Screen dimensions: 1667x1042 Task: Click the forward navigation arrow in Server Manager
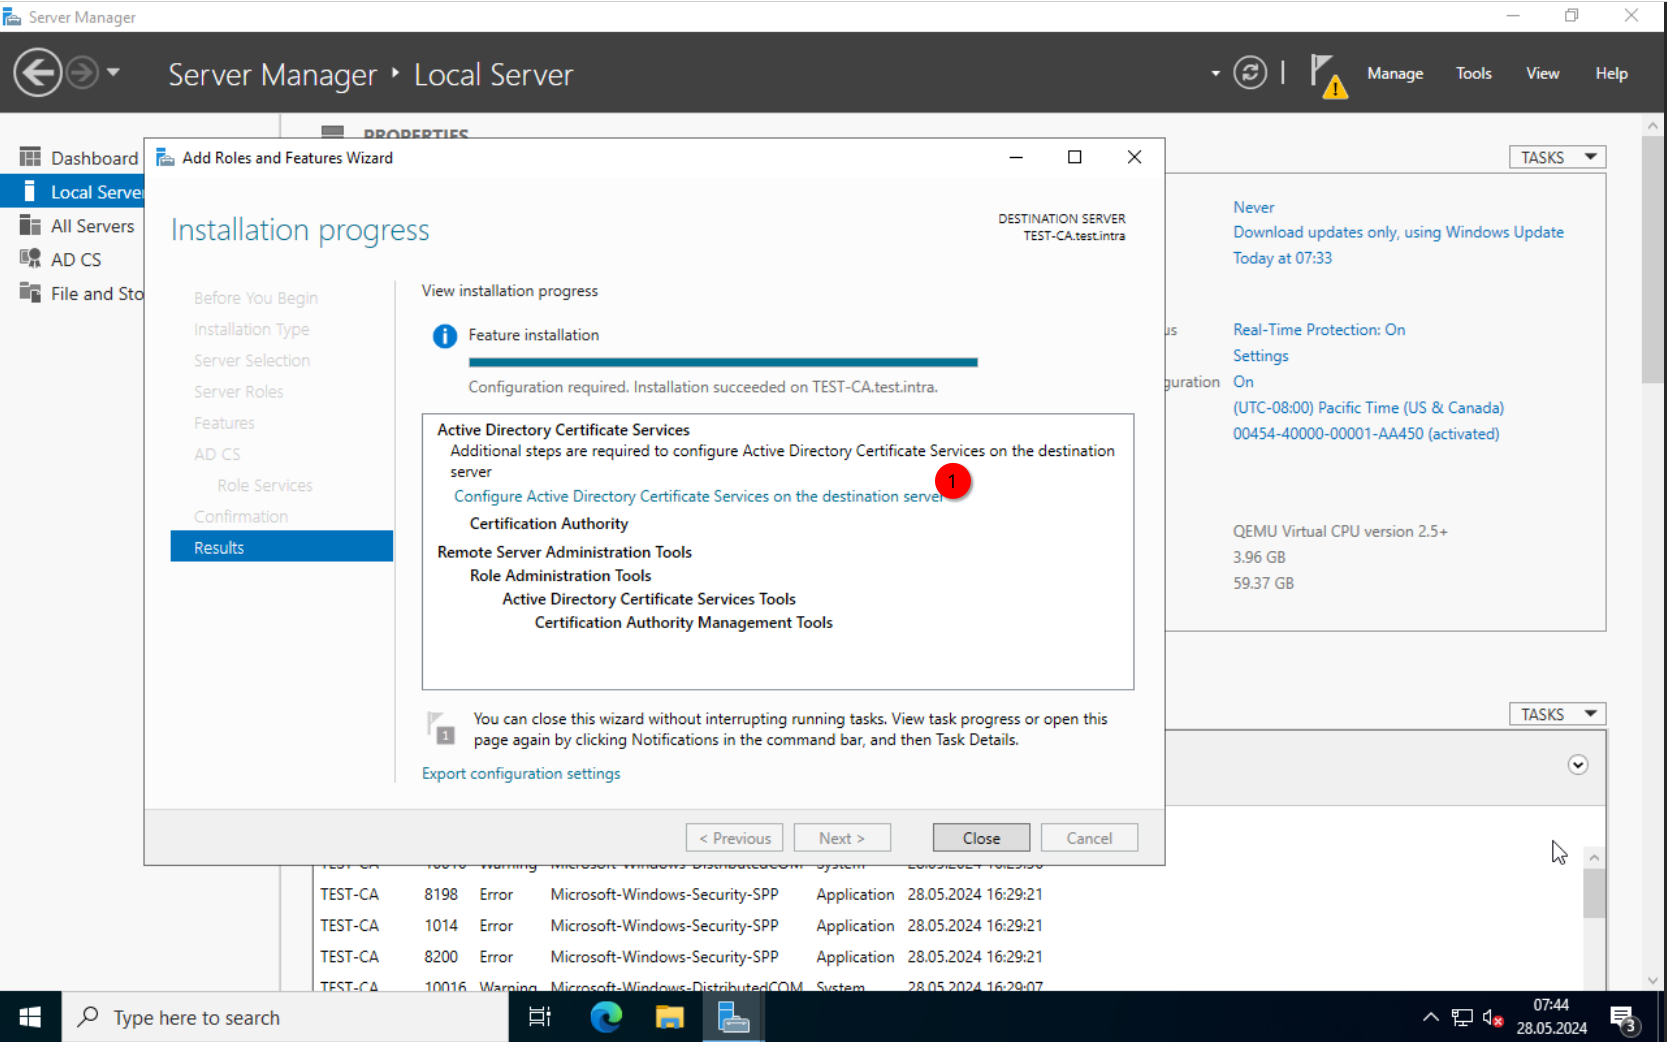[x=82, y=73]
